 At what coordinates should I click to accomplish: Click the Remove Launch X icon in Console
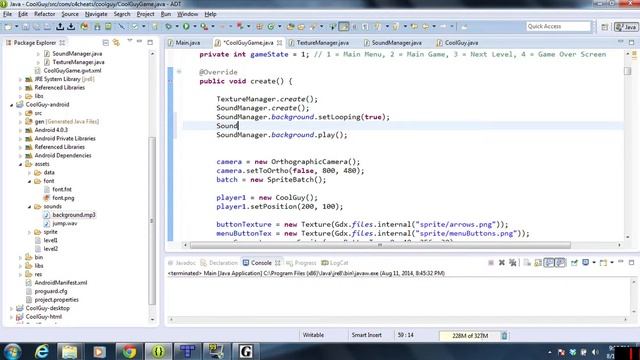click(x=502, y=263)
